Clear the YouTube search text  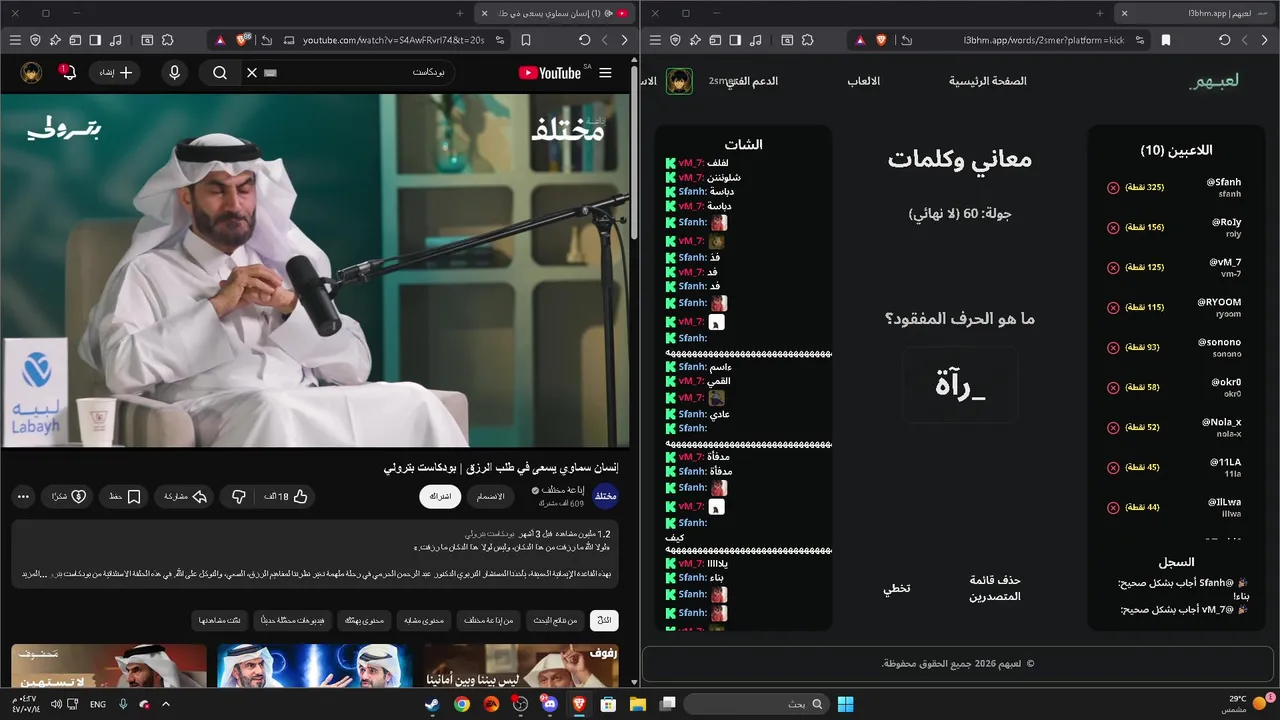252,73
